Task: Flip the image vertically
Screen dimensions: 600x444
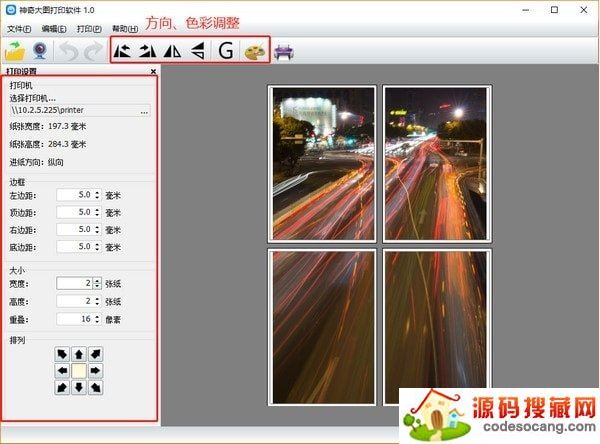Action: 198,51
